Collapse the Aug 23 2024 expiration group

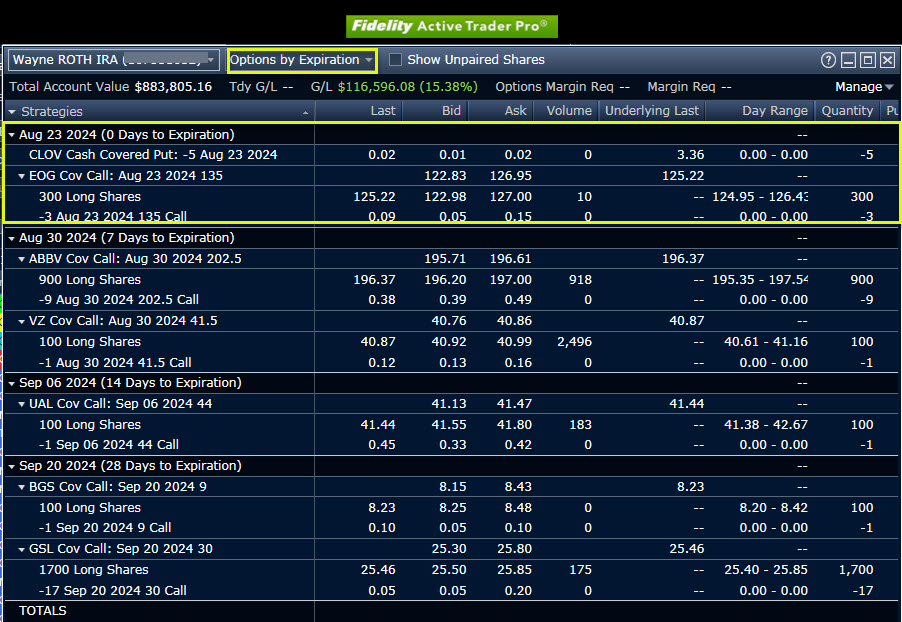tap(12, 135)
